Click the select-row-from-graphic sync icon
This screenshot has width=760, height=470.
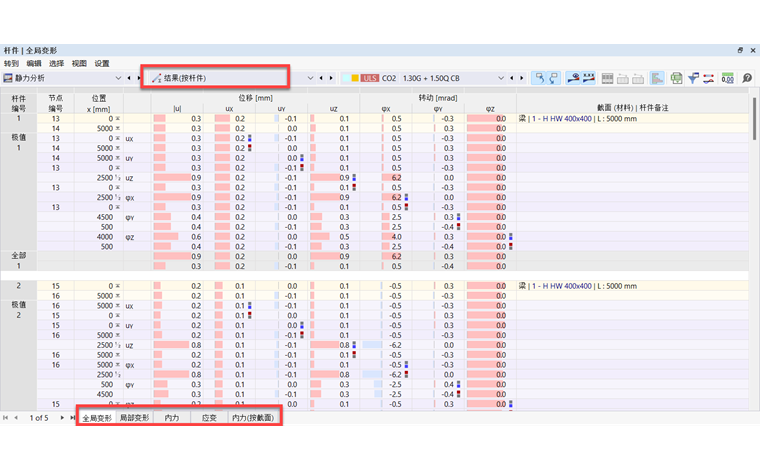click(x=554, y=78)
